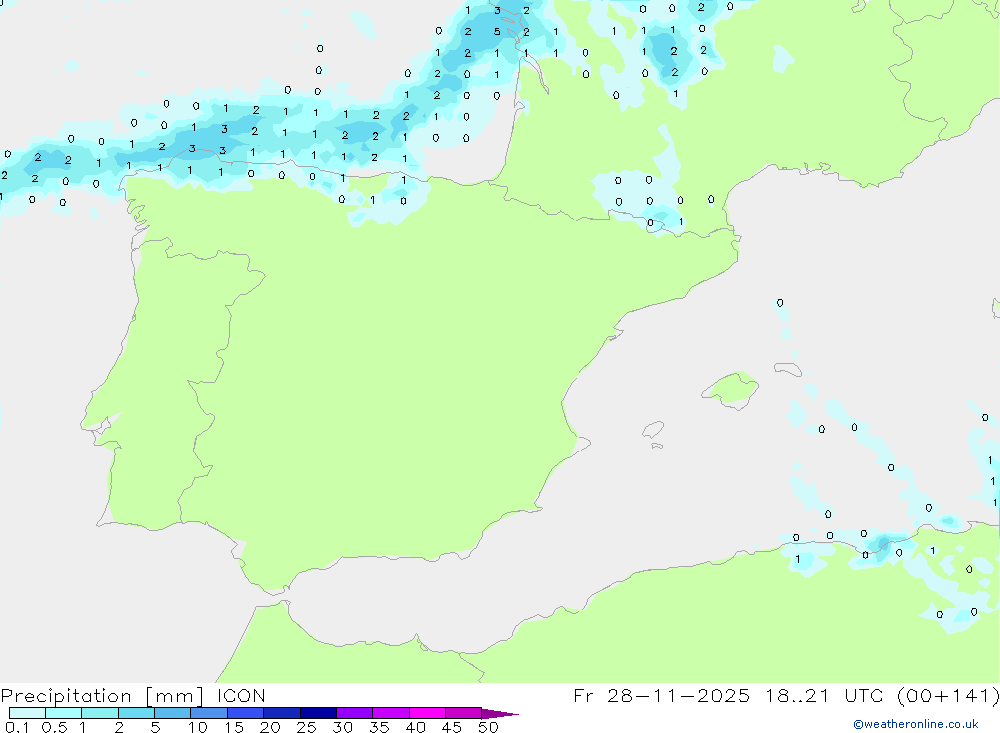Pick the 20–25 mm legend swatch
Image resolution: width=1000 pixels, height=733 pixels.
[281, 713]
